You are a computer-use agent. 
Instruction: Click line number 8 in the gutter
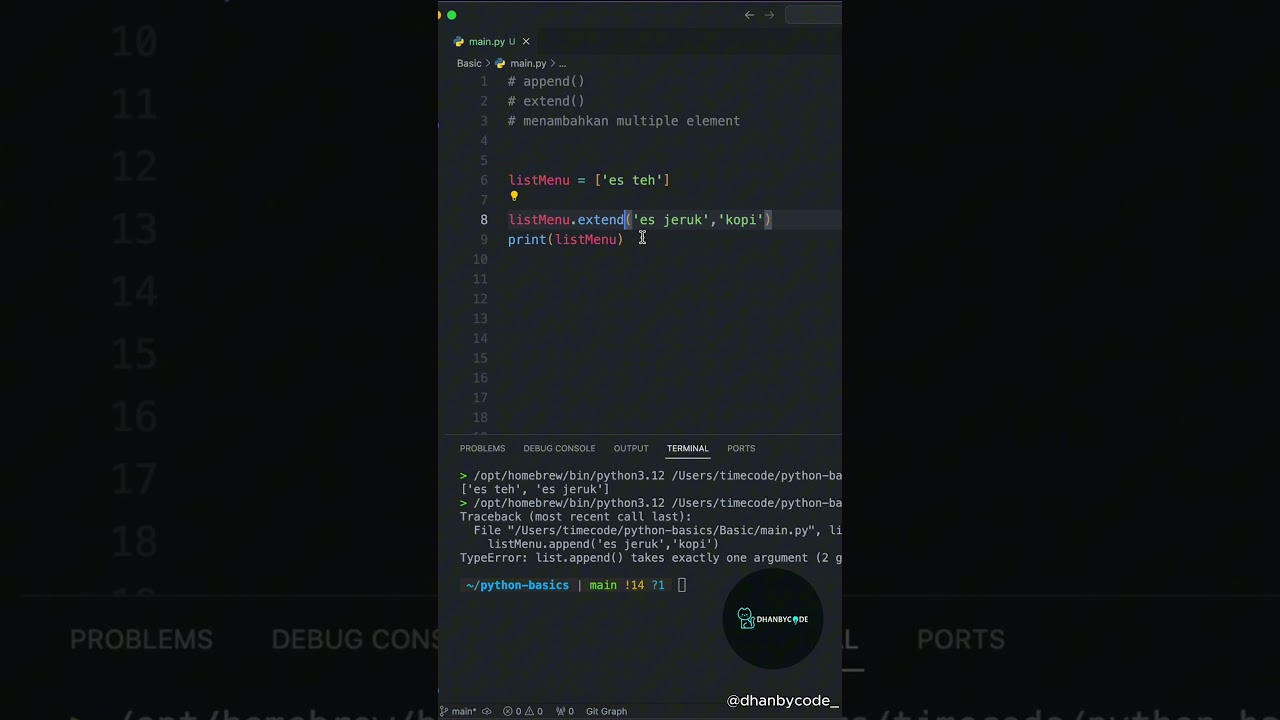[484, 220]
